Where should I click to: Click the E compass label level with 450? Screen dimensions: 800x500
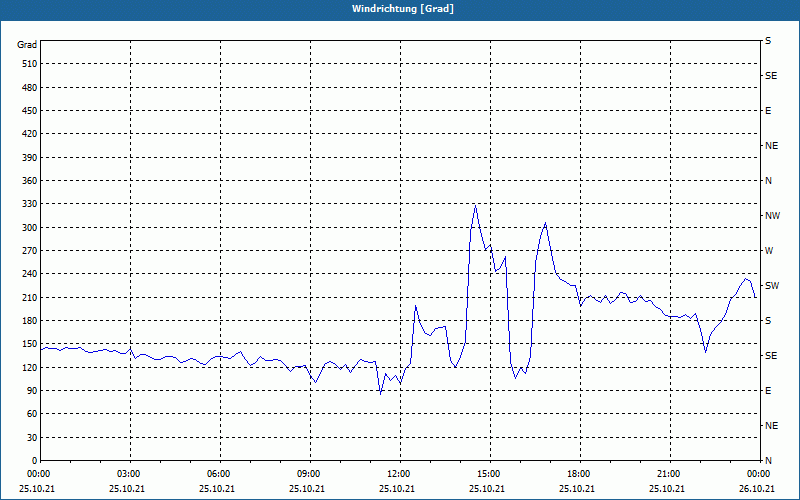click(x=768, y=111)
